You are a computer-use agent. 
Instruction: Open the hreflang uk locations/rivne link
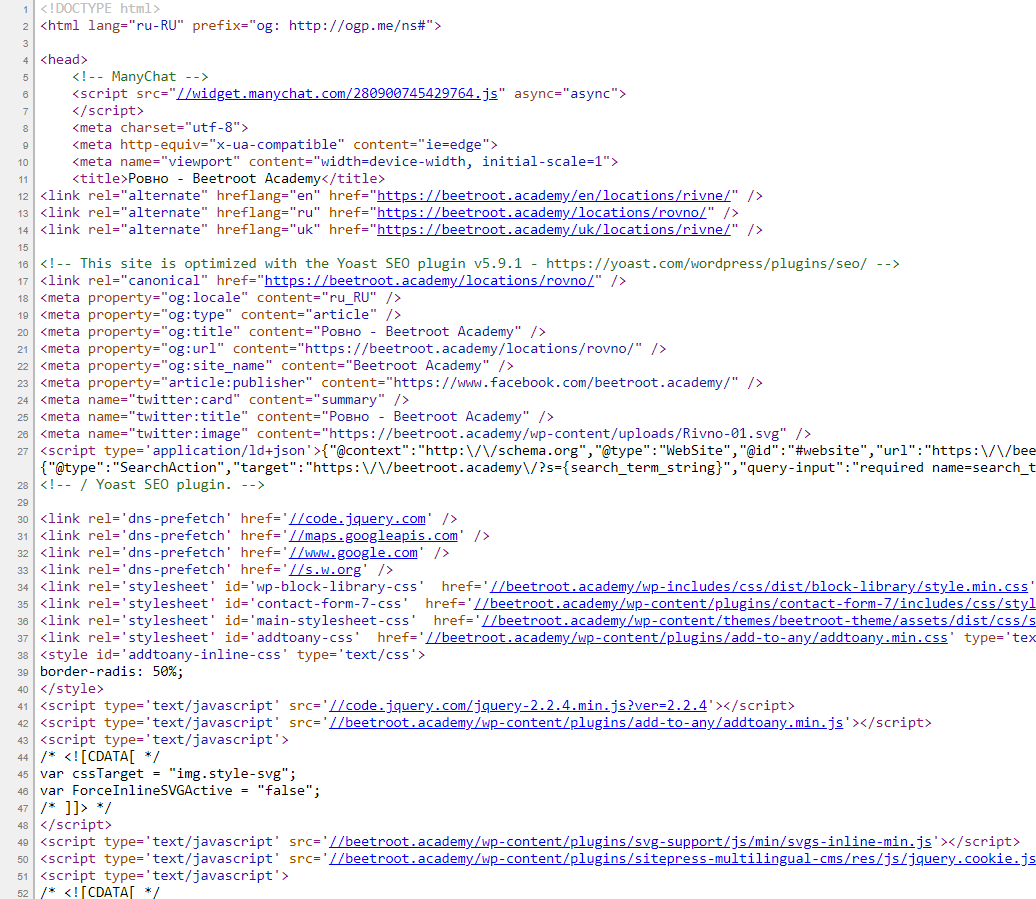click(x=554, y=230)
